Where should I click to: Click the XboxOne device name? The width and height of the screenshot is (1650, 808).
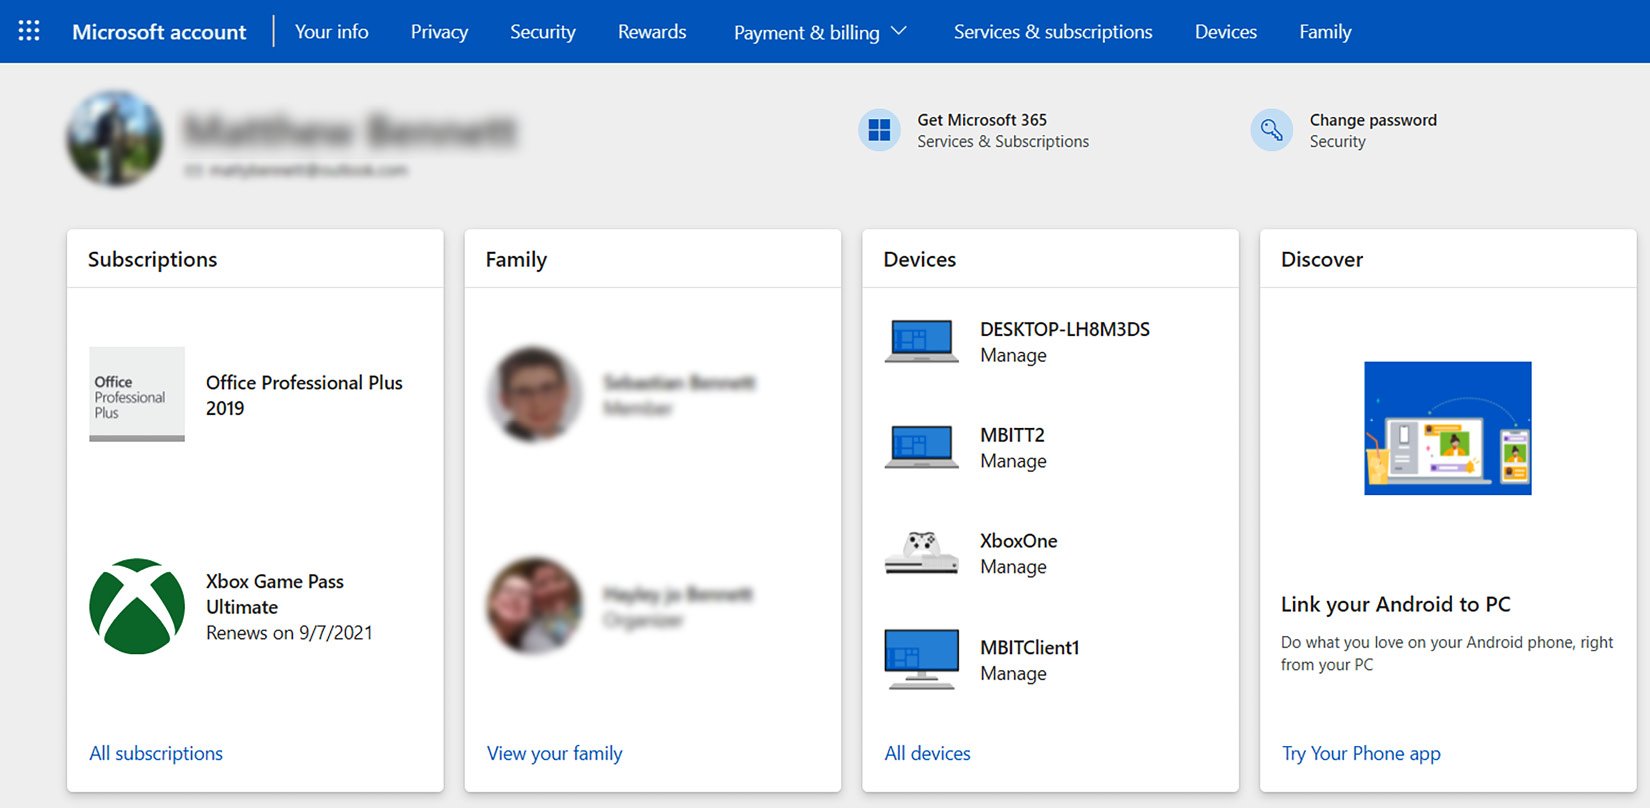[1019, 541]
